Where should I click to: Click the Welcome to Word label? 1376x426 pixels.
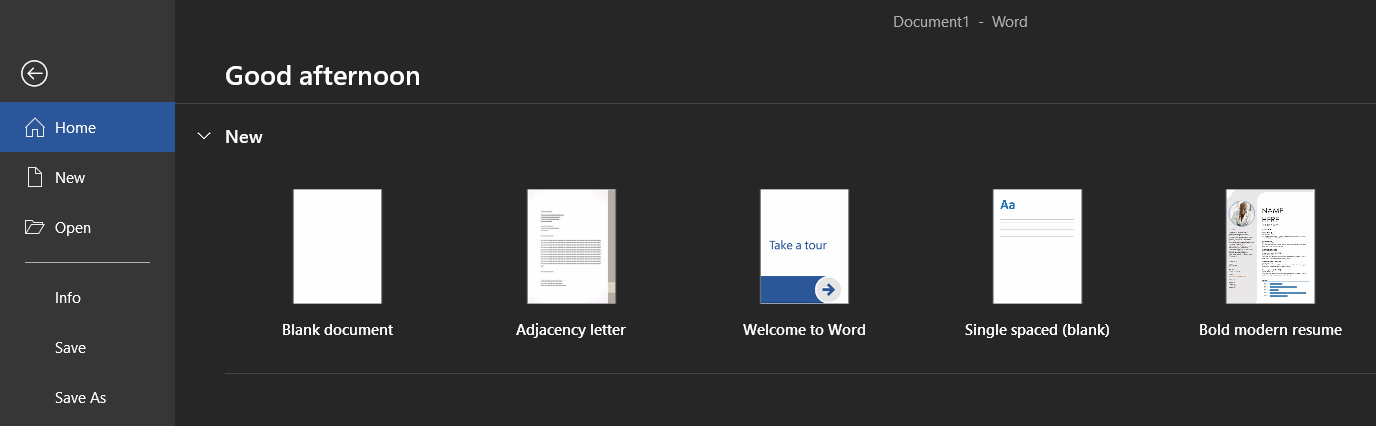point(804,330)
